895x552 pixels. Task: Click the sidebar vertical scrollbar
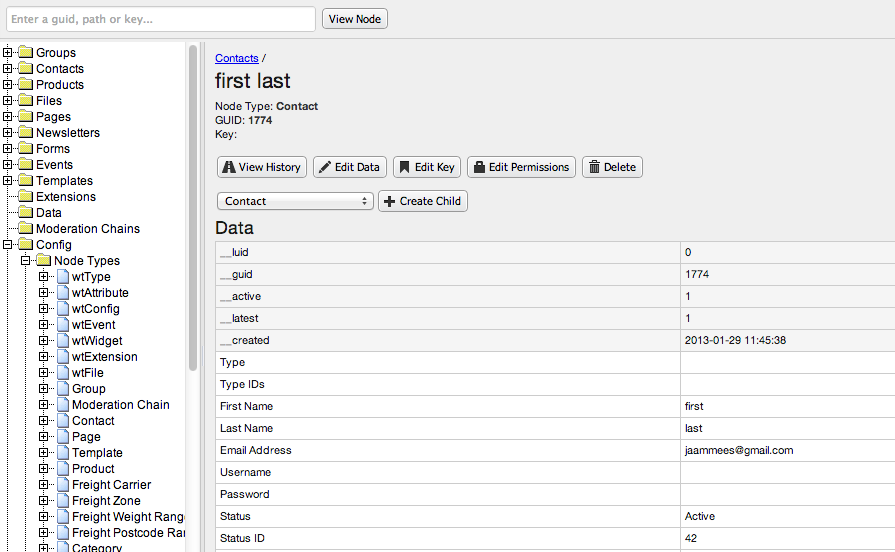point(193,200)
